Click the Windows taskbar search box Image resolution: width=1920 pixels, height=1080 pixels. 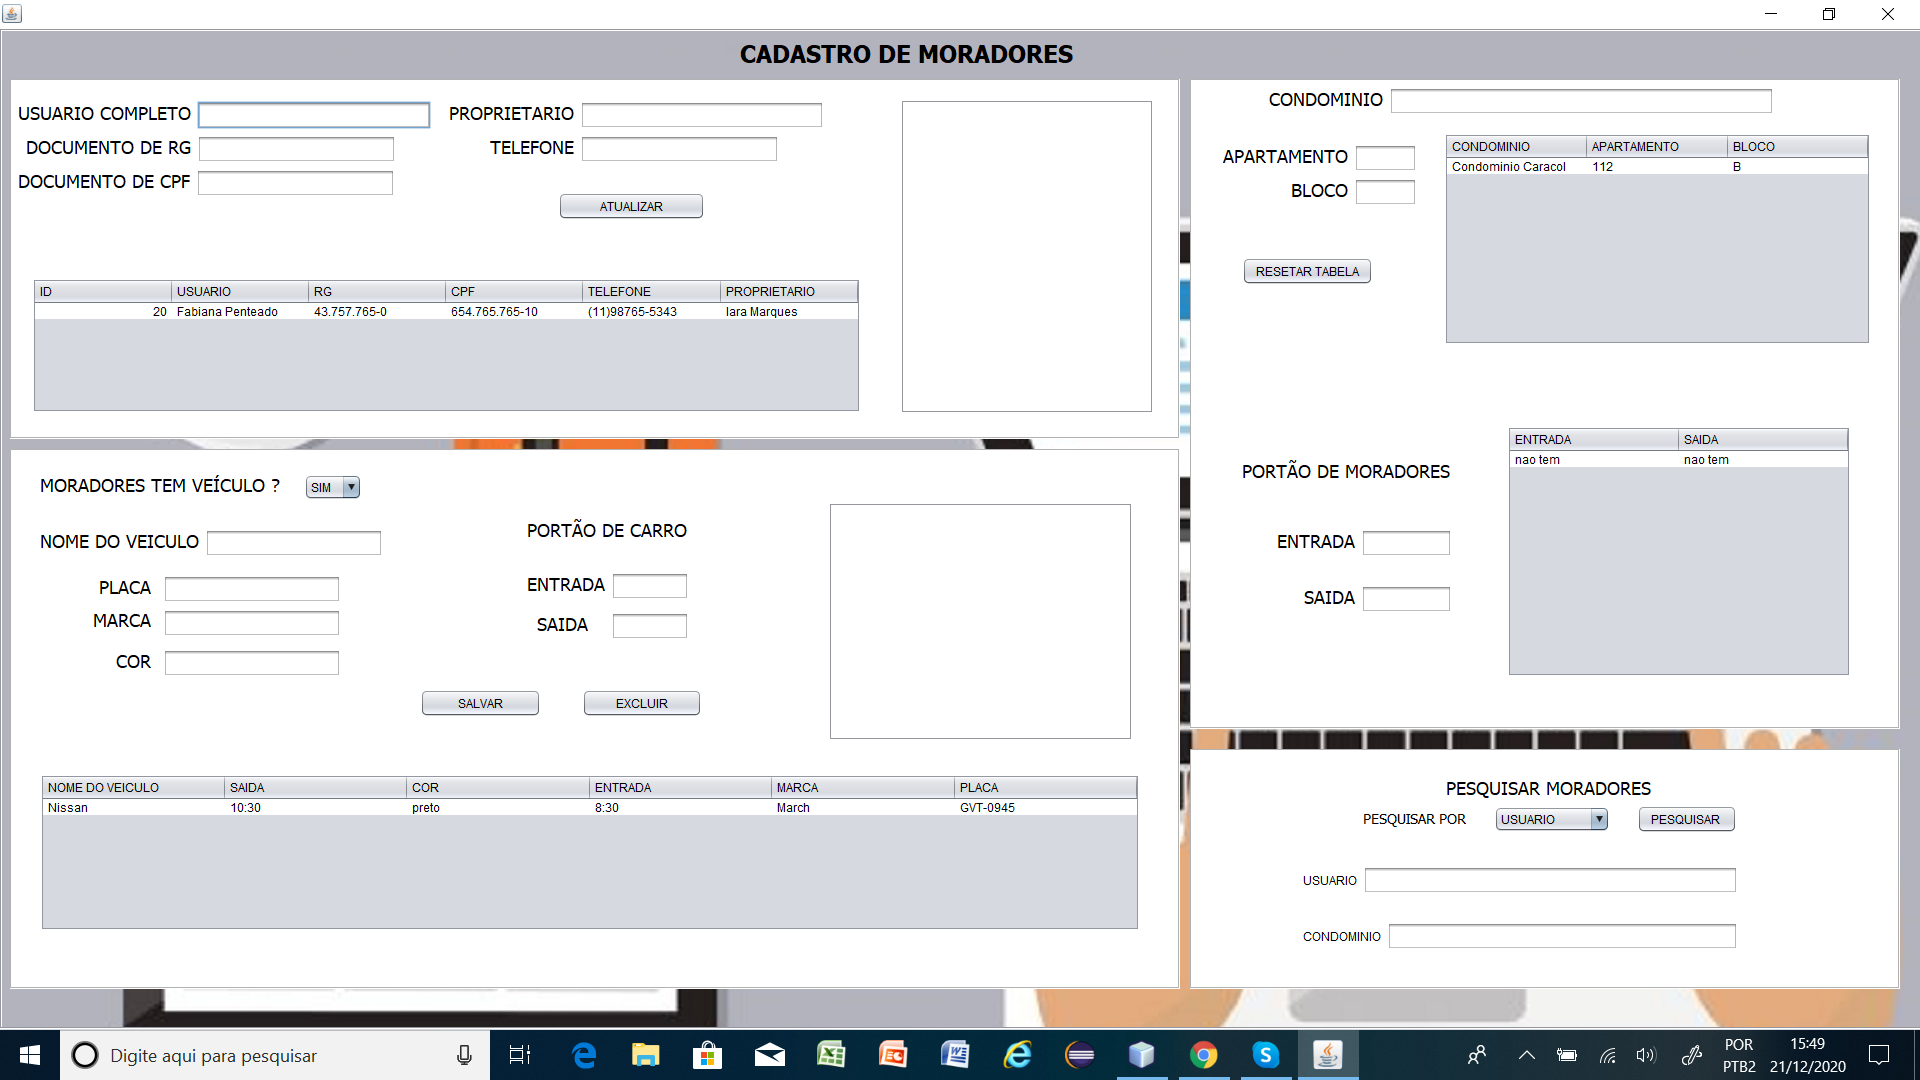pos(275,1055)
